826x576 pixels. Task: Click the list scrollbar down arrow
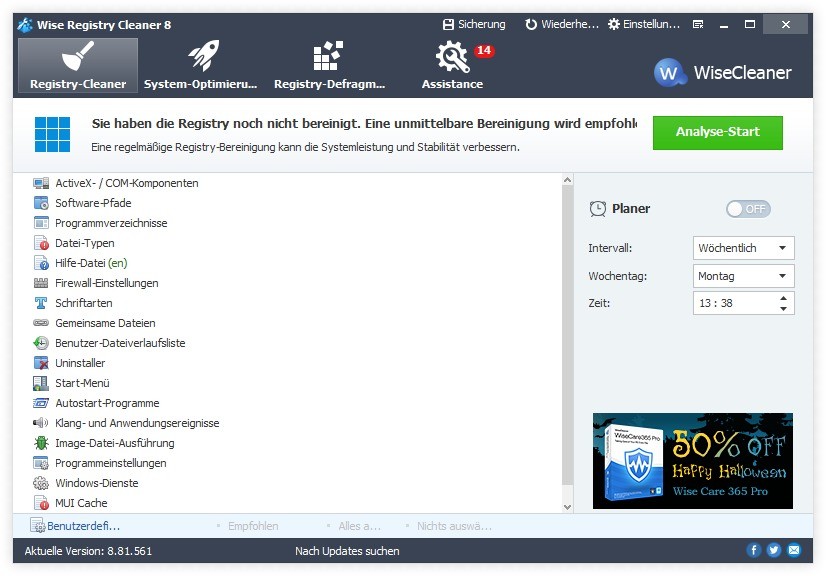pyautogui.click(x=567, y=507)
